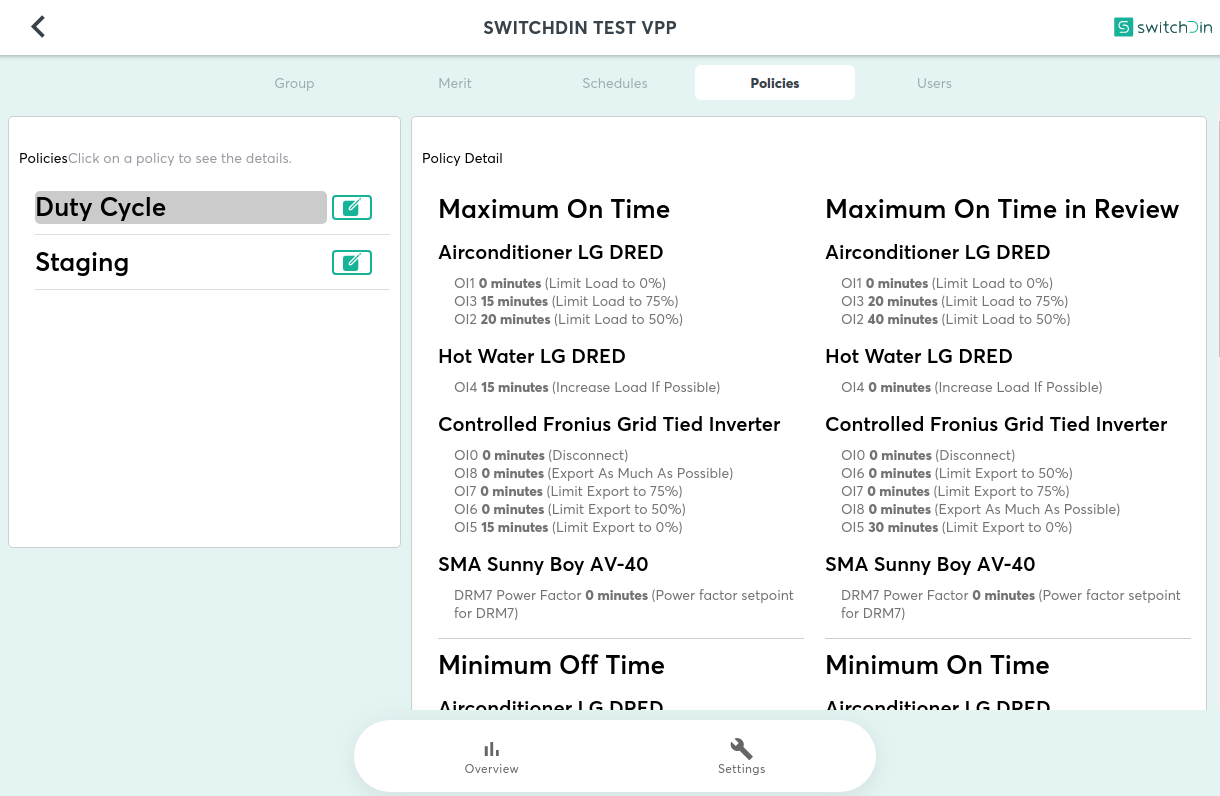Switch to the Group tab

coord(295,83)
